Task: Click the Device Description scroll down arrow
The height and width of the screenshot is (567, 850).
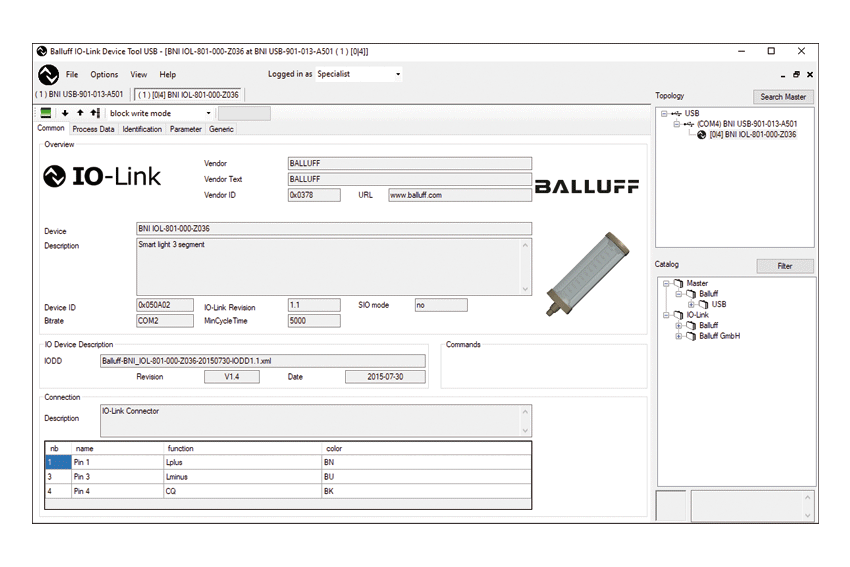Action: click(525, 289)
